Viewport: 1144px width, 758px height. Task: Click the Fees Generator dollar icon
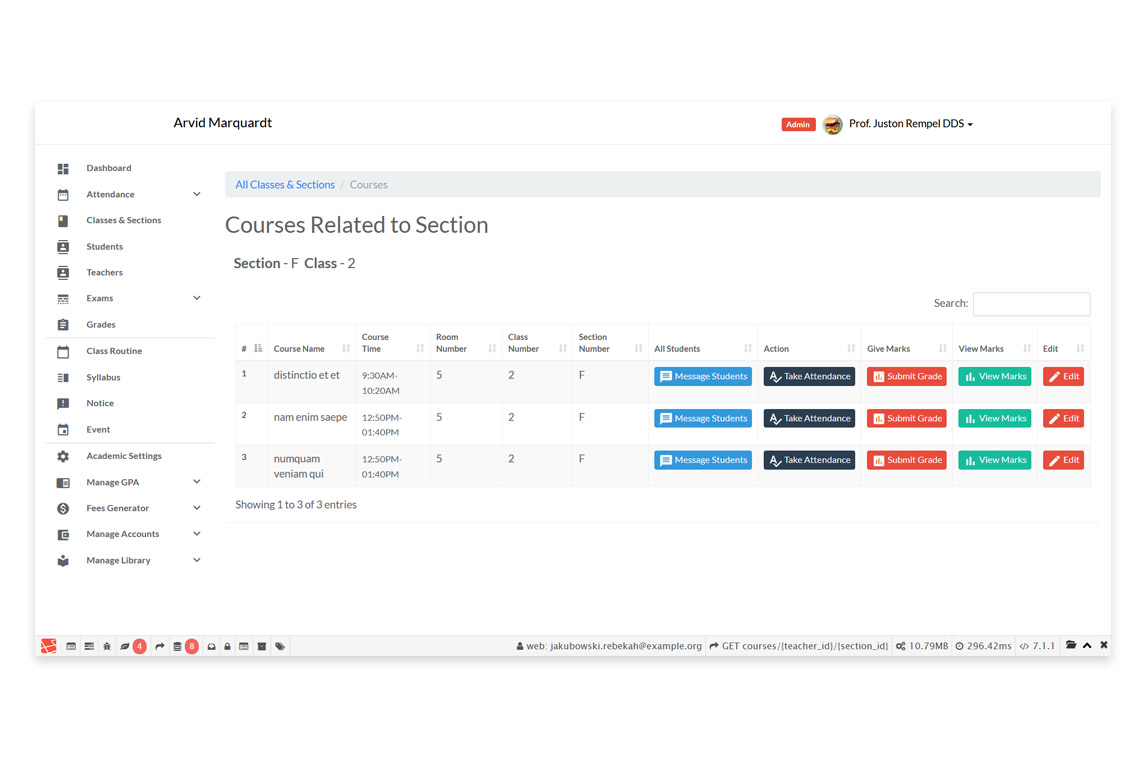pos(63,508)
